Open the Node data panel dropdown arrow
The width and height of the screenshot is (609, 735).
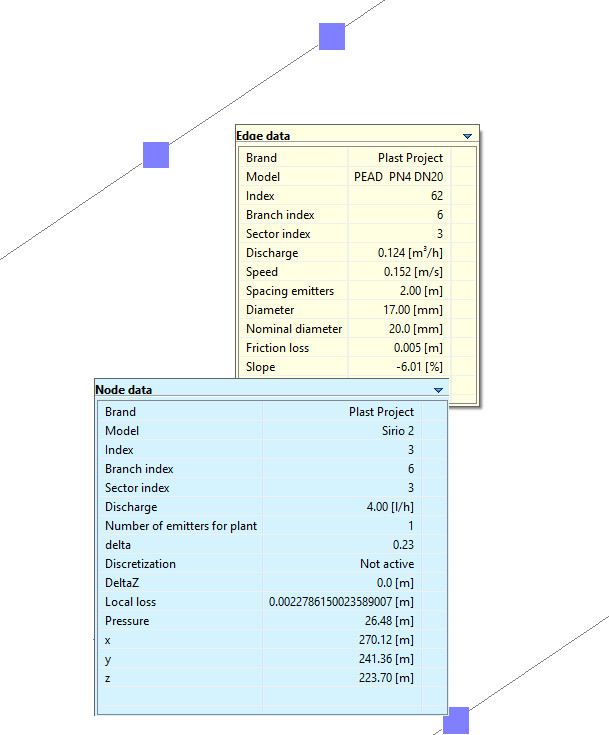pos(438,390)
